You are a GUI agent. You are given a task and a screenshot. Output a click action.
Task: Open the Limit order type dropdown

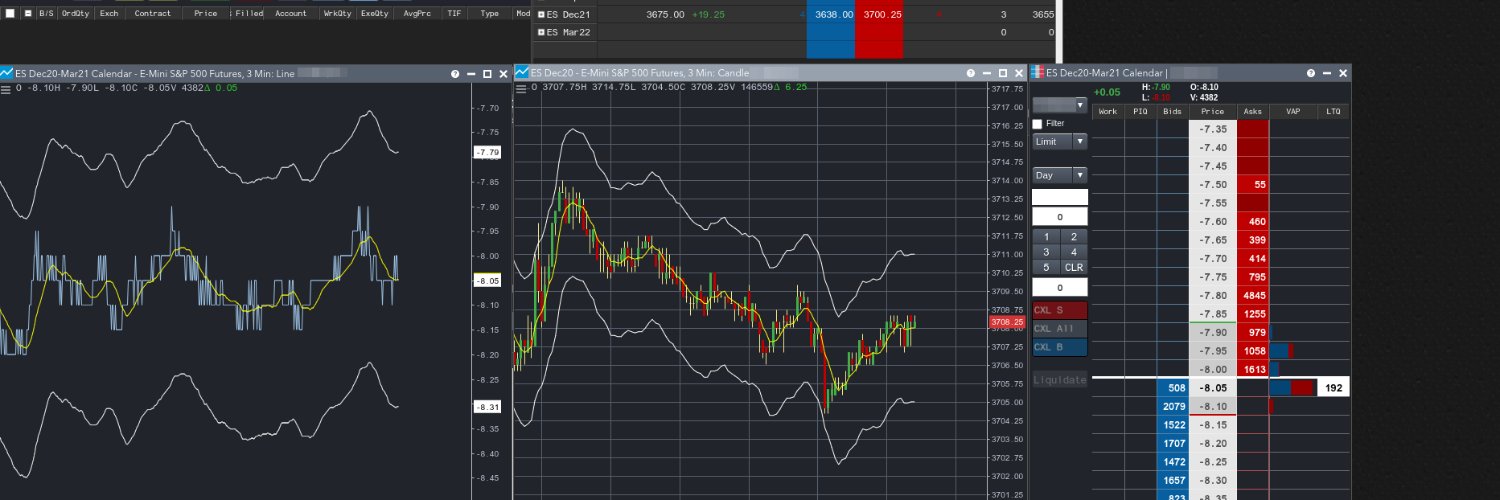[1060, 142]
